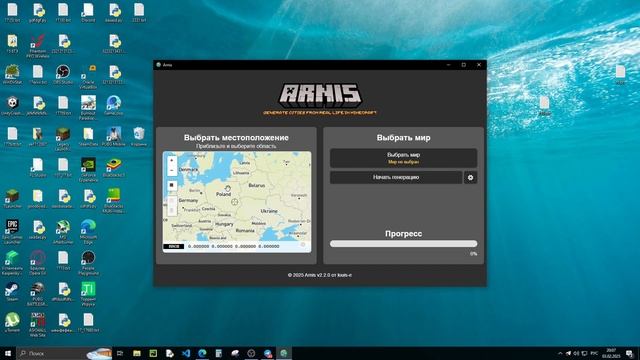The image size is (640, 360).
Task: Show hidden system tray icons
Action: click(560, 353)
